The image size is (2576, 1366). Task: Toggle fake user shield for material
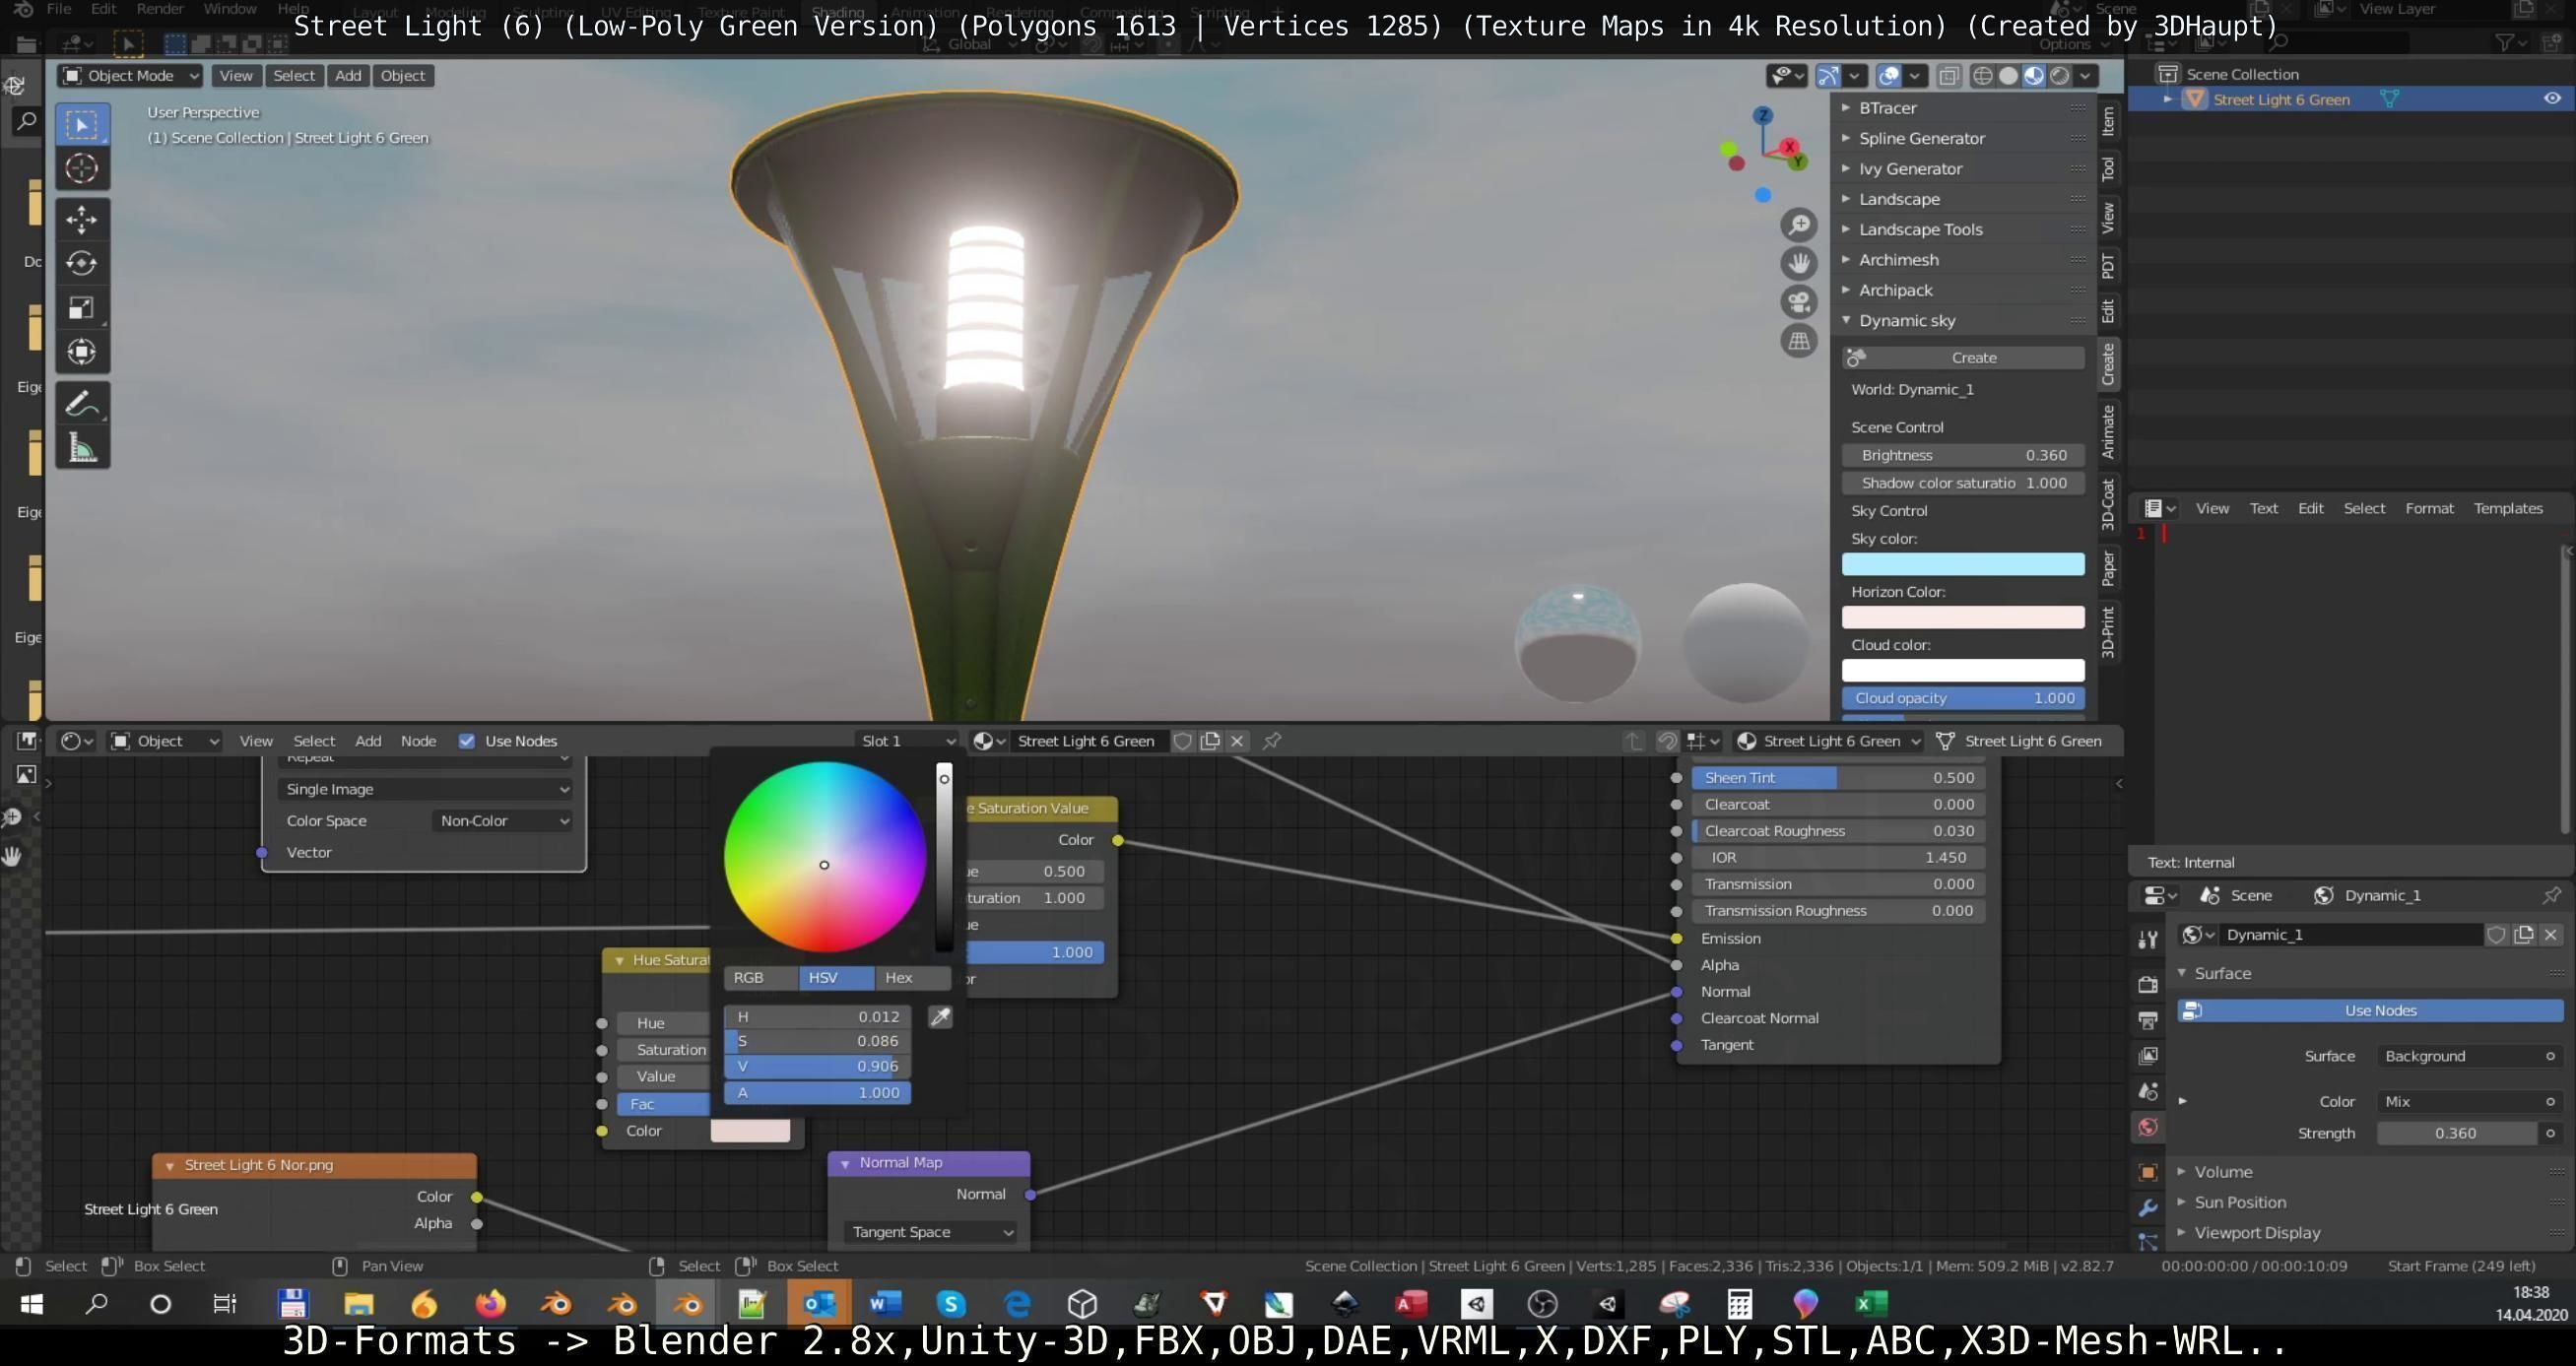1182,741
